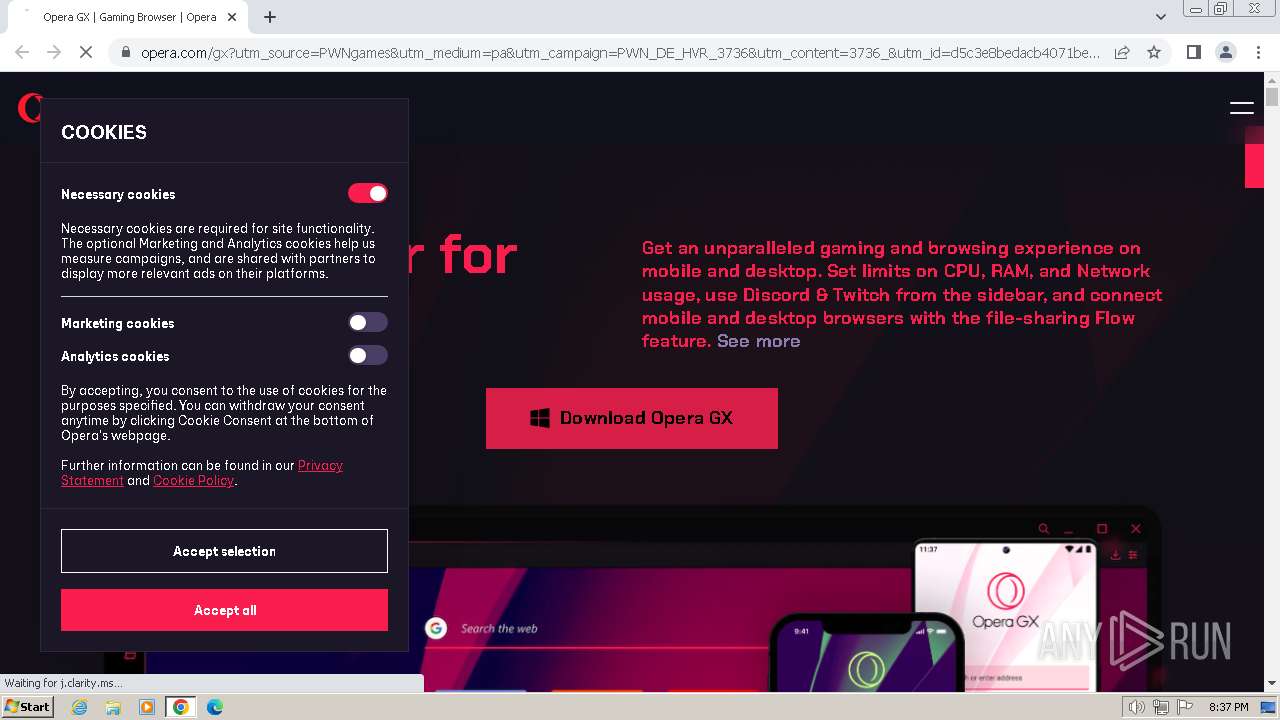Open File Explorer from taskbar
This screenshot has width=1280, height=720.
(113, 707)
